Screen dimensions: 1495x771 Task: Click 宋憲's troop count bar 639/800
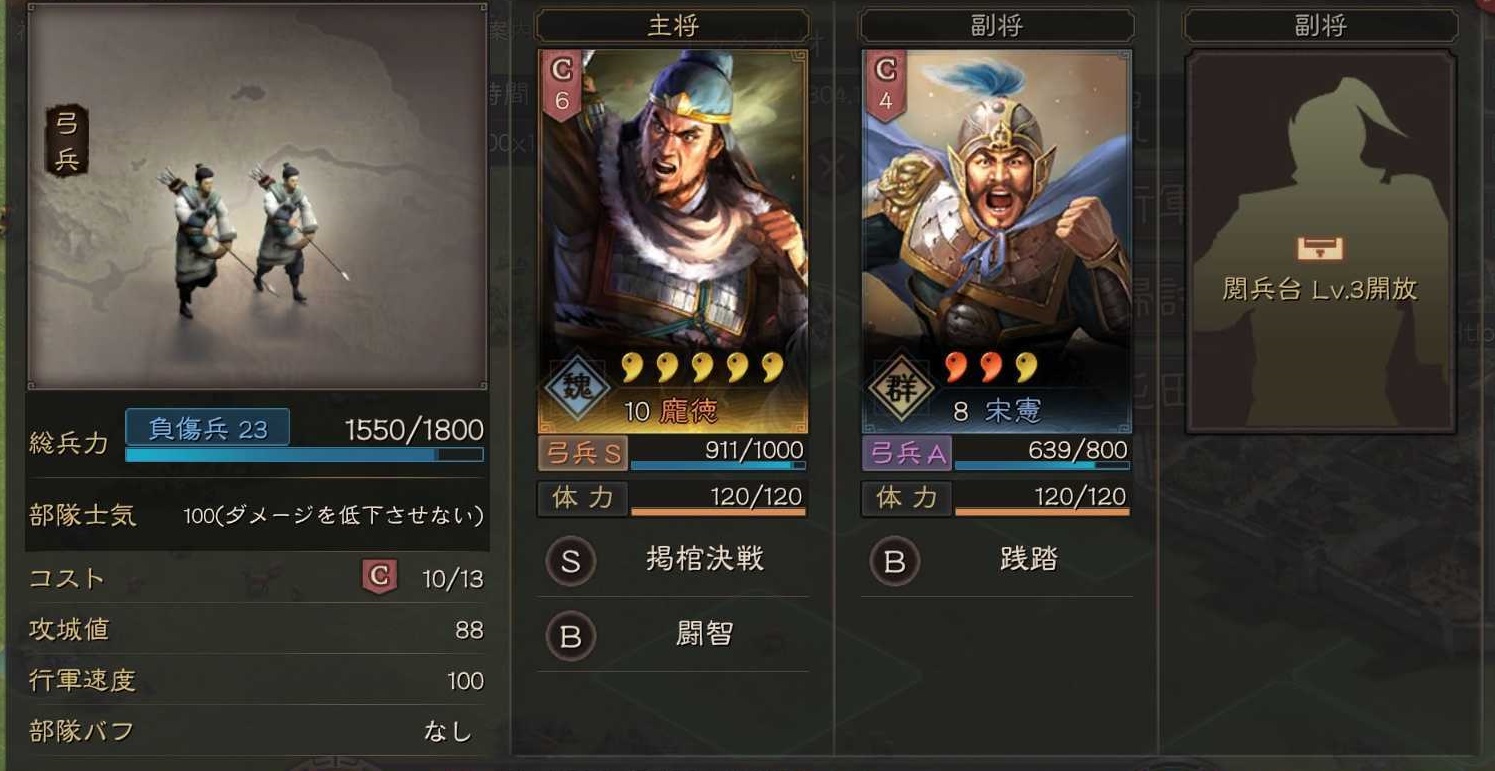tap(1042, 453)
